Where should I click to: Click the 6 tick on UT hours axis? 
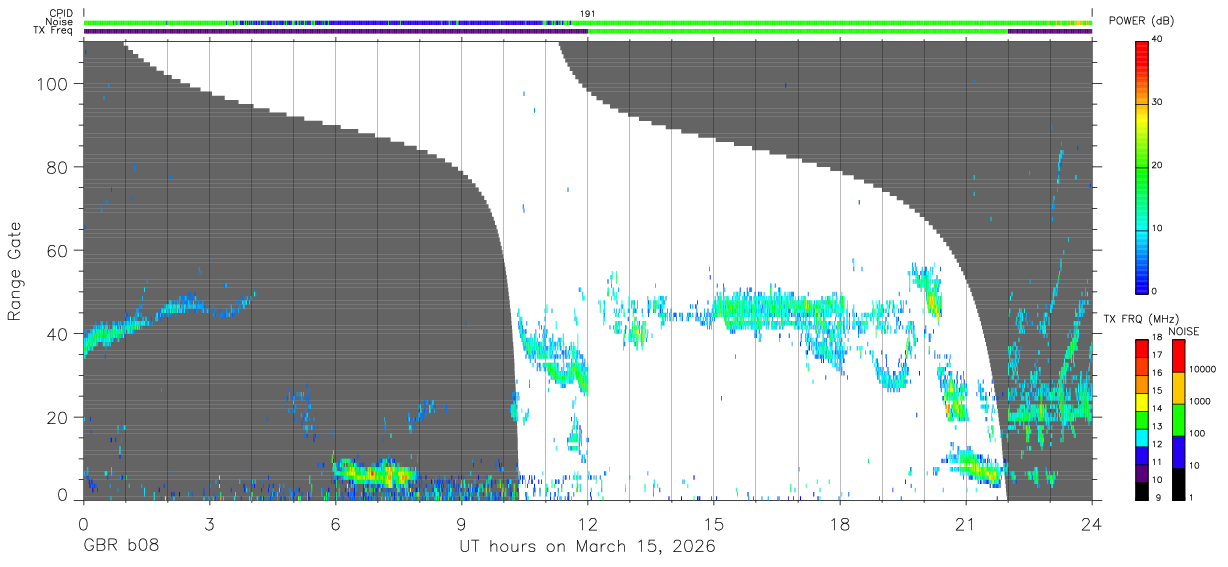click(x=335, y=523)
